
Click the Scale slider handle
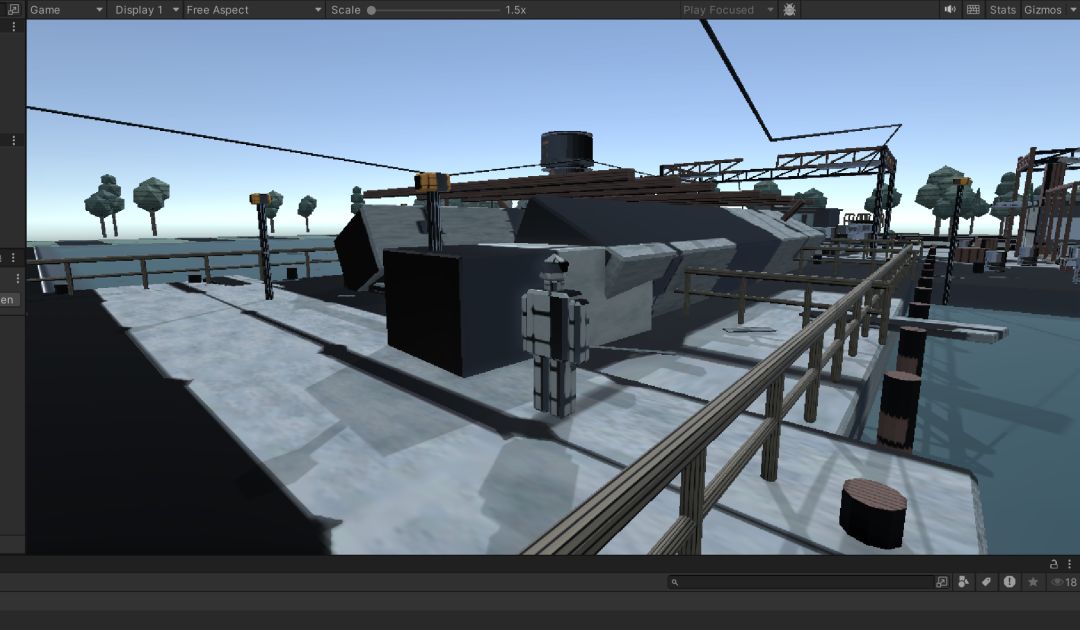point(371,10)
